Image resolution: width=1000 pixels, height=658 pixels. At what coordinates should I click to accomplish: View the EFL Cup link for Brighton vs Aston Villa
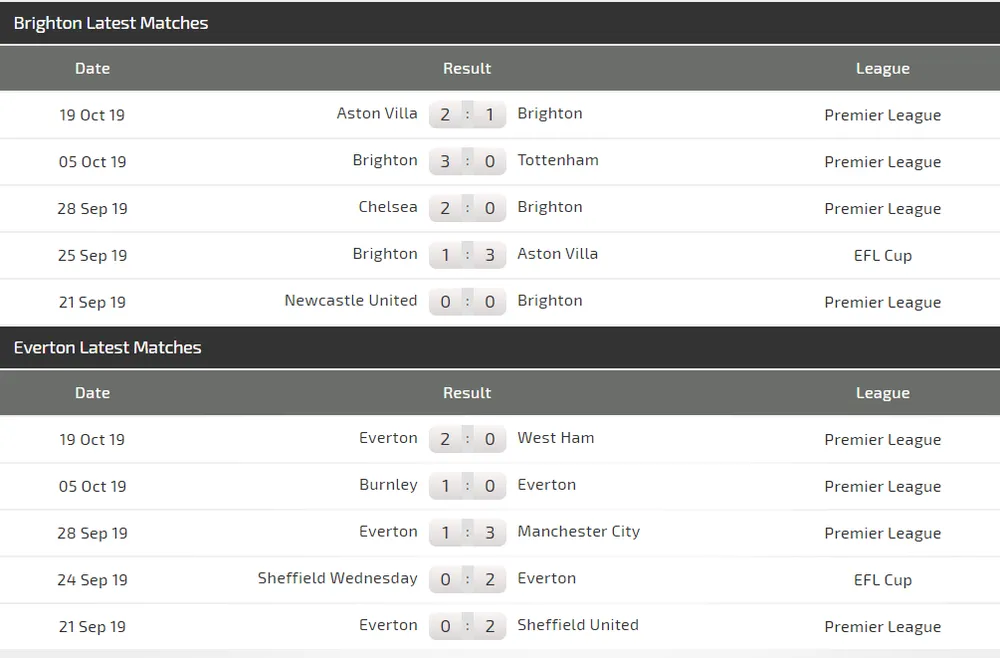[883, 255]
